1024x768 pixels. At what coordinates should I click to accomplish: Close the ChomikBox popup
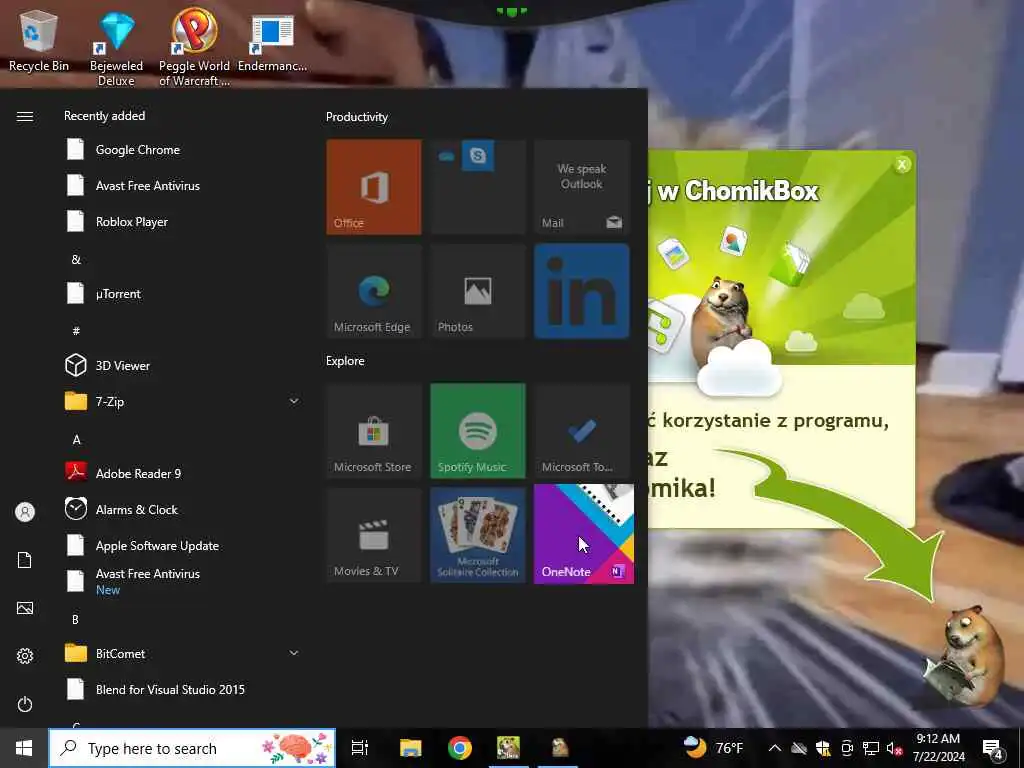click(x=902, y=165)
